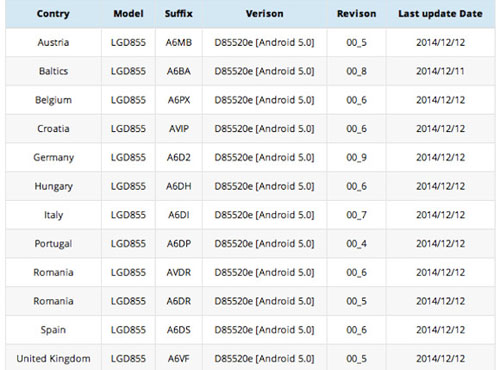500x370 pixels.
Task: Select the Suffix column header
Action: click(179, 14)
